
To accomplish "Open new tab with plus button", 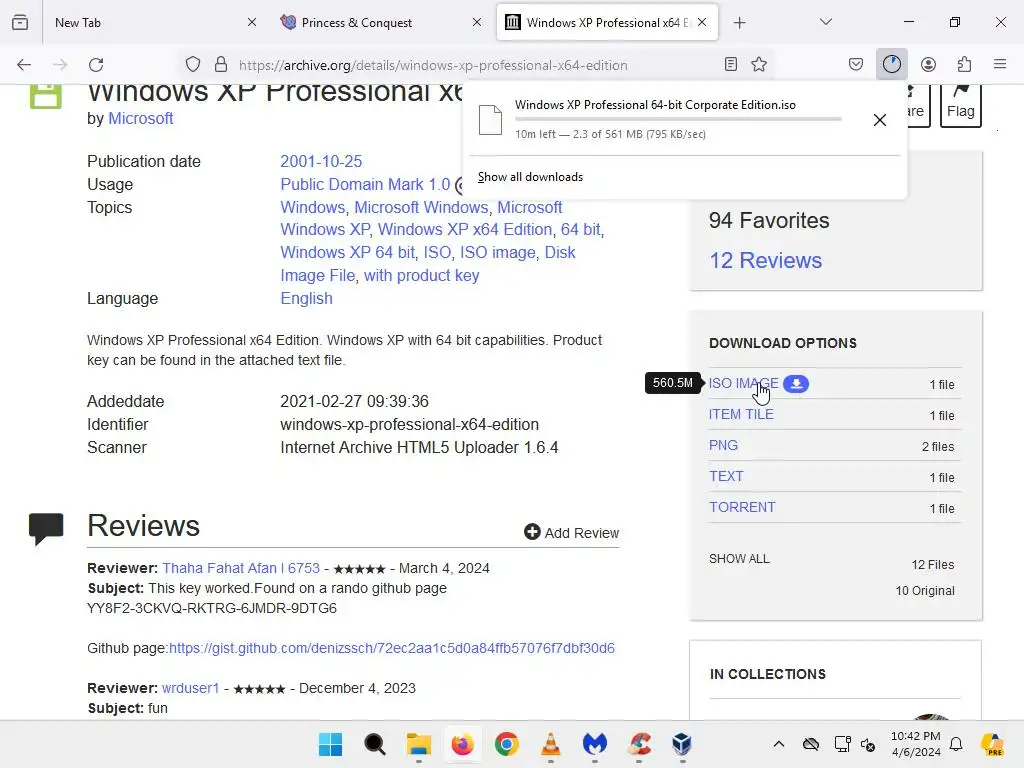I will point(739,23).
